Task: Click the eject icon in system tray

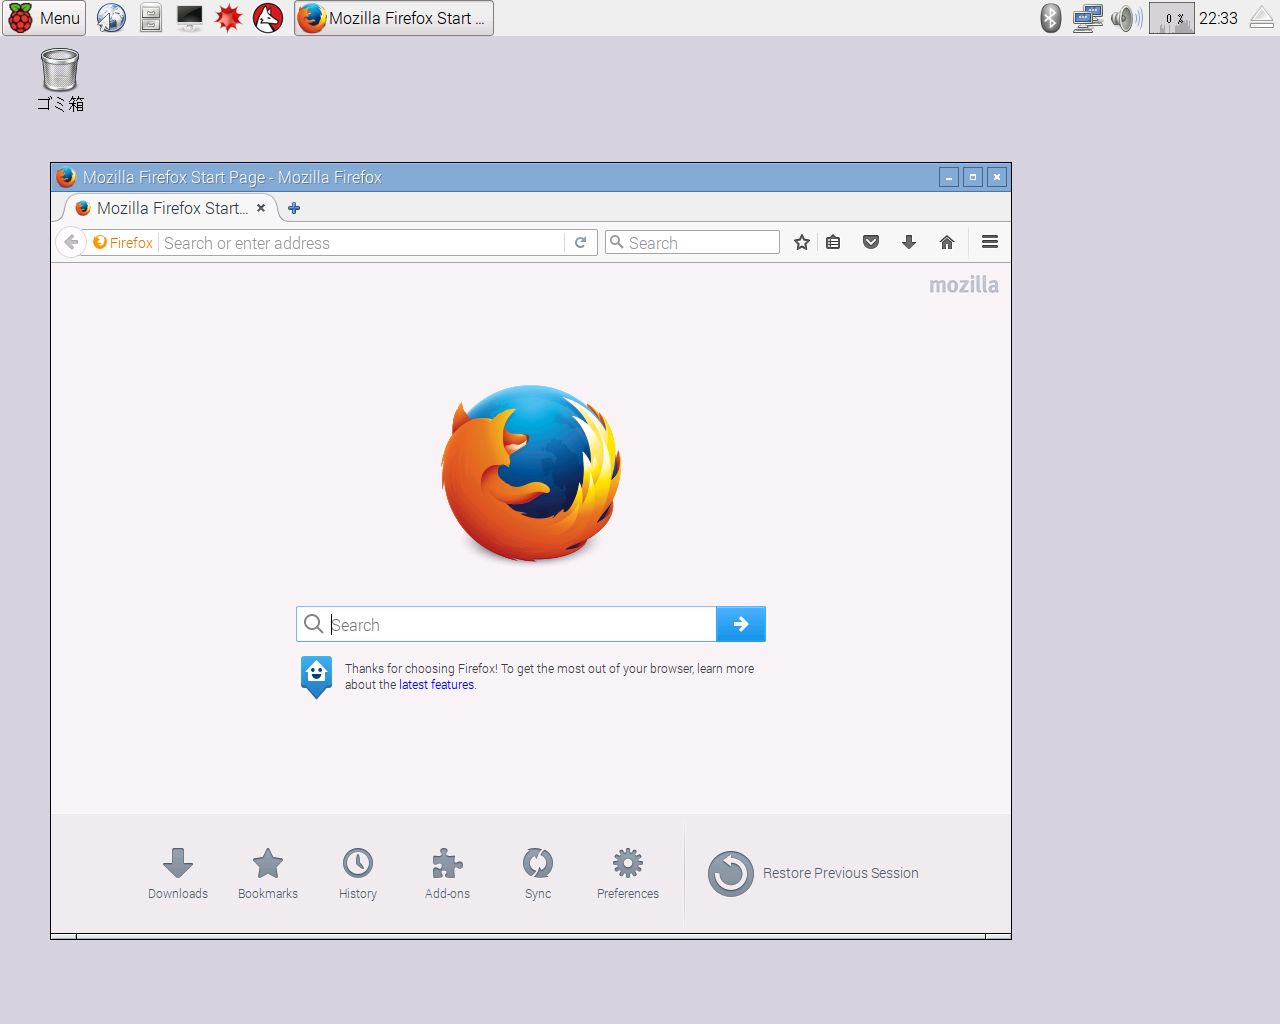Action: pos(1262,18)
